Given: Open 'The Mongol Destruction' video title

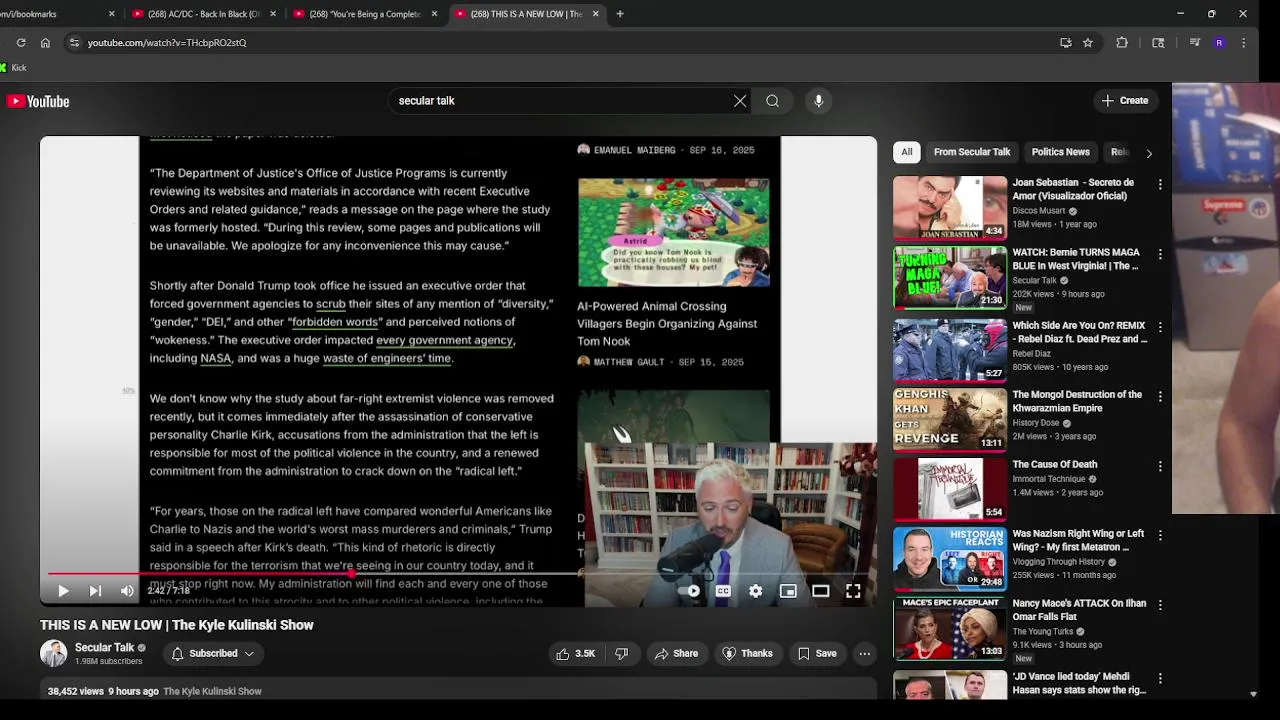Looking at the screenshot, I should click(x=1077, y=401).
